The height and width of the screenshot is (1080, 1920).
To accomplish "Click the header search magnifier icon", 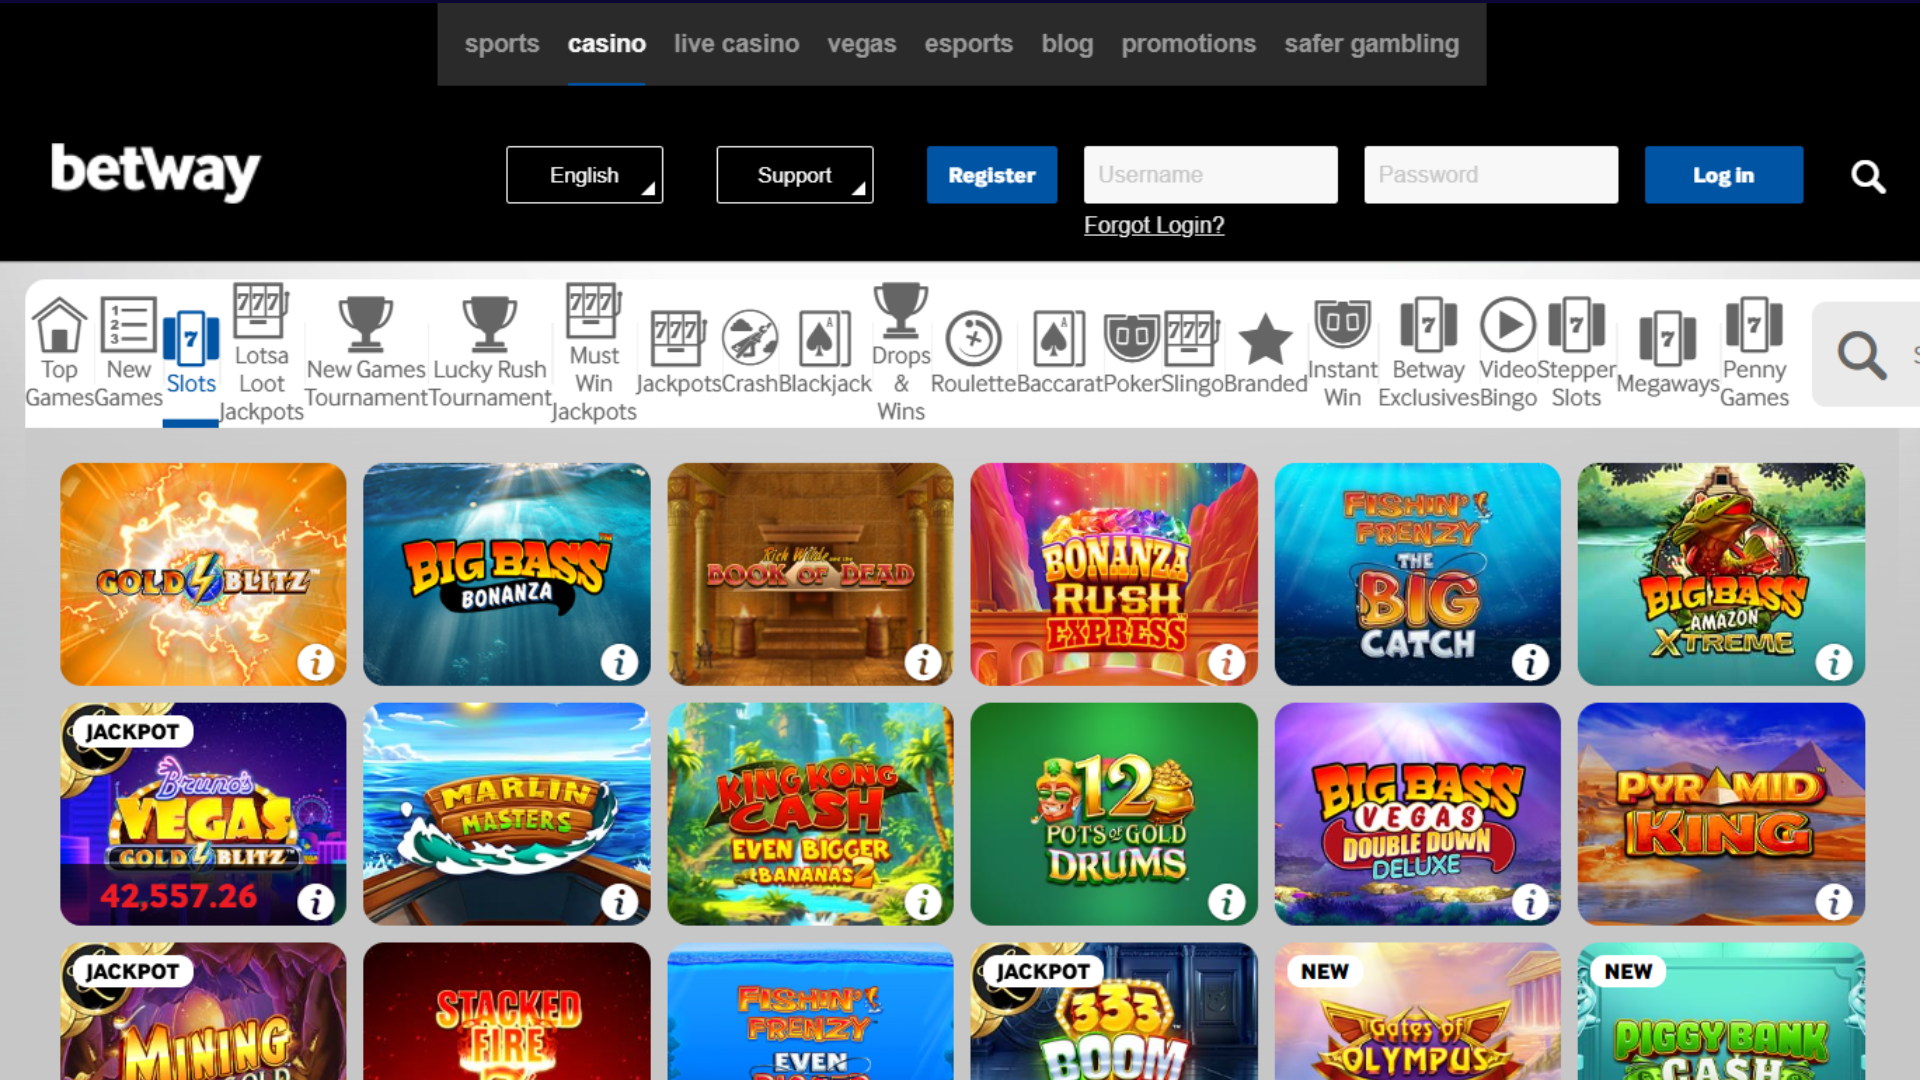I will click(1867, 176).
